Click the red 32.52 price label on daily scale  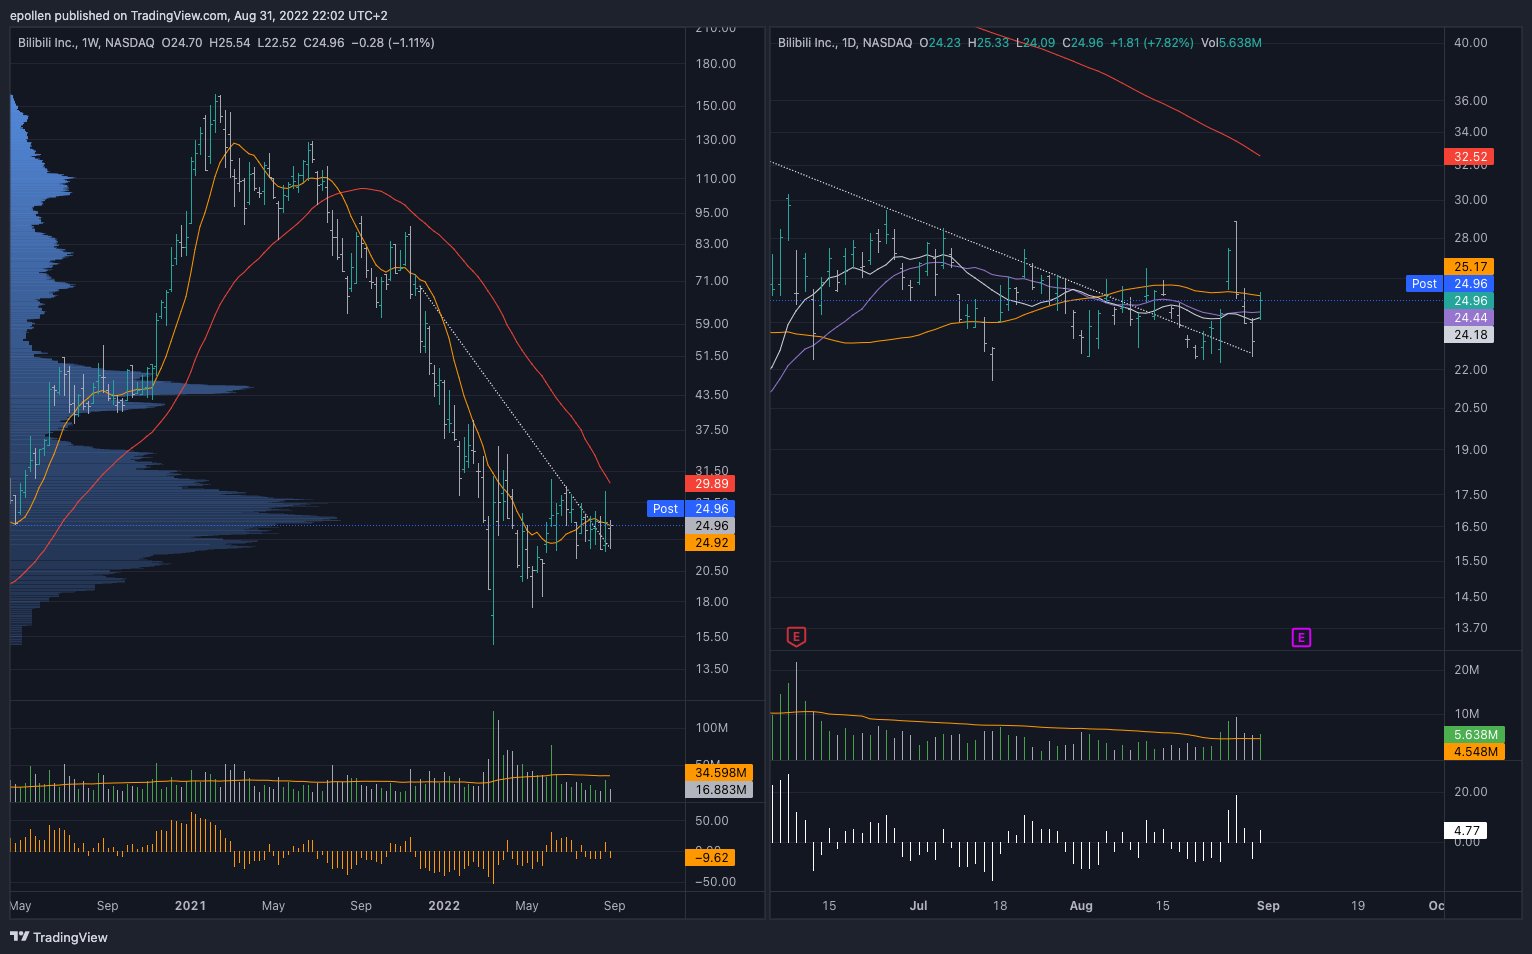tap(1469, 157)
